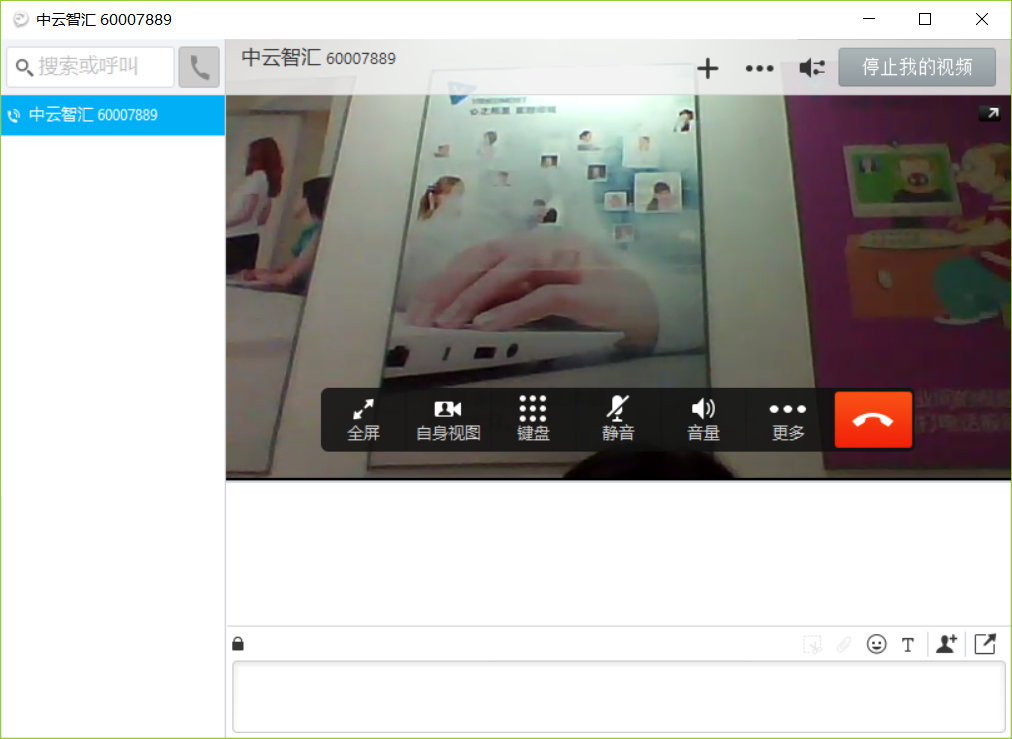Click the chat message input box
1012x739 pixels.
click(618, 696)
